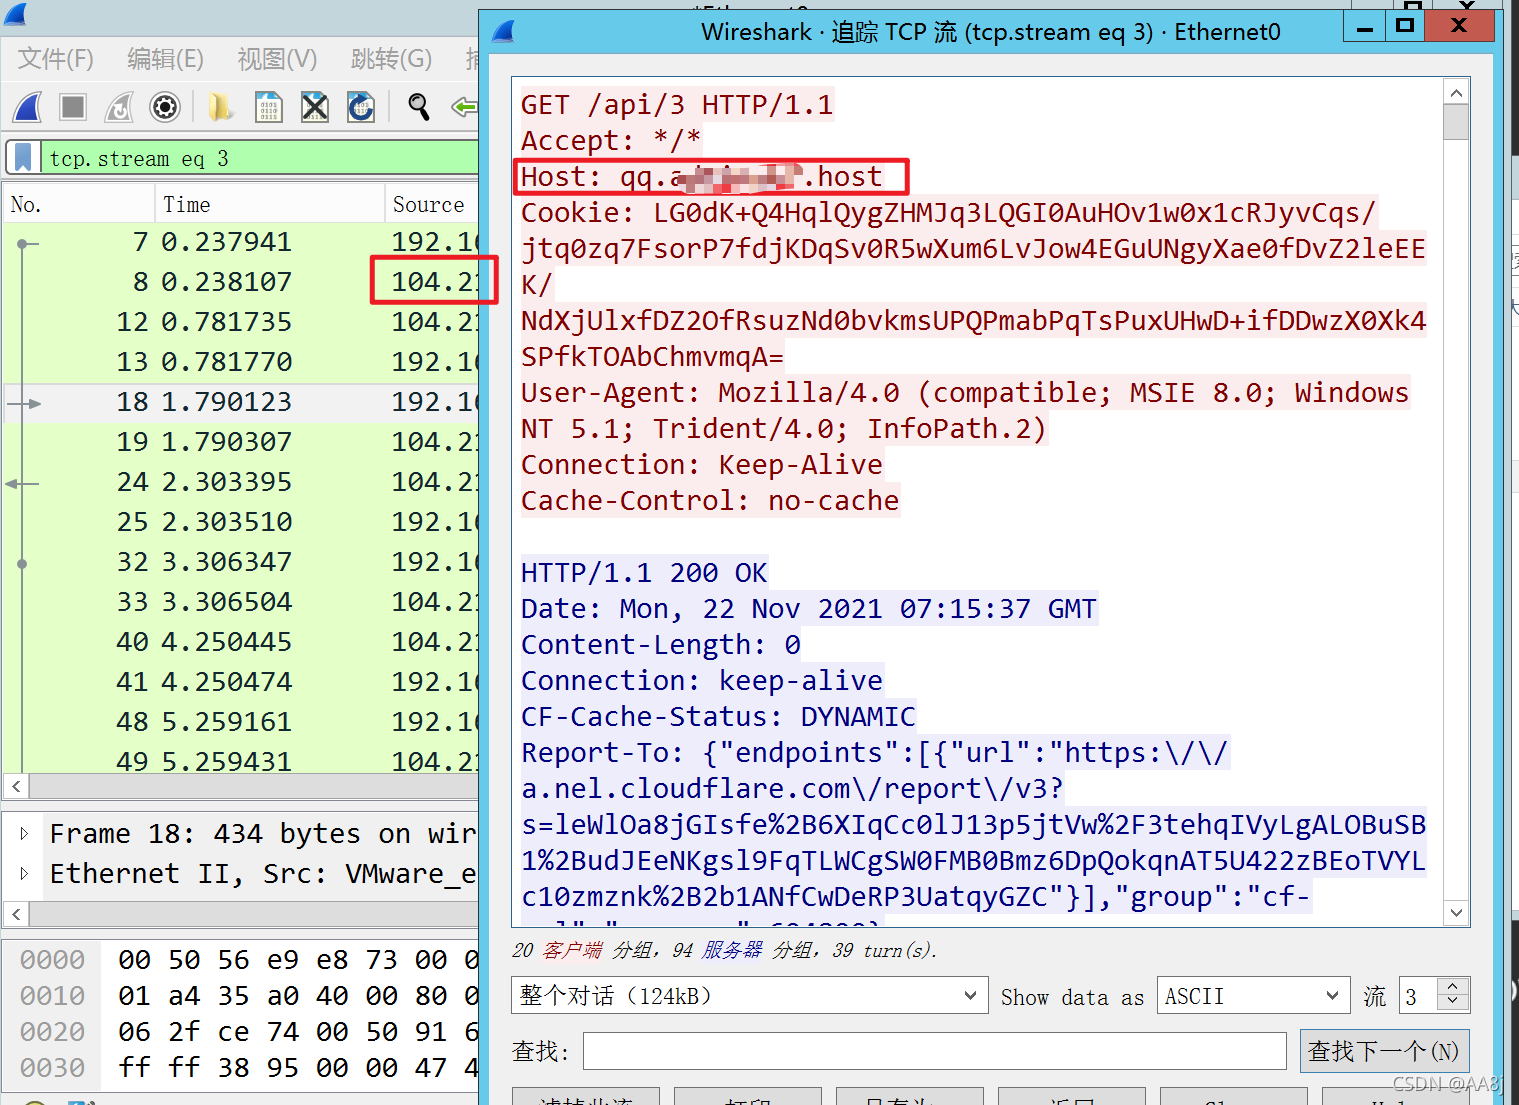Open the 视图(V) menu
Screen dimensions: 1519x1105
[277, 59]
